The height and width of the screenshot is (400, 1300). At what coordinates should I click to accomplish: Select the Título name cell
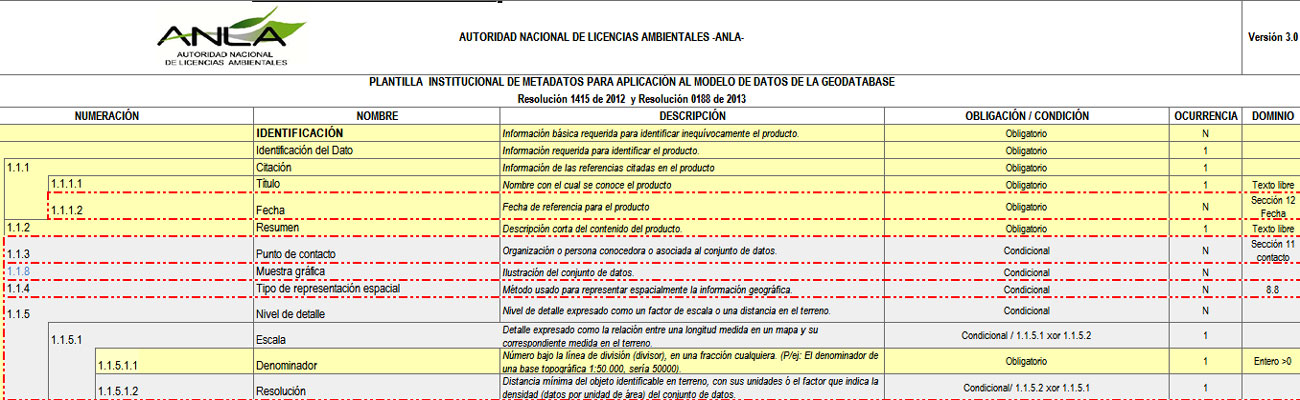point(268,185)
